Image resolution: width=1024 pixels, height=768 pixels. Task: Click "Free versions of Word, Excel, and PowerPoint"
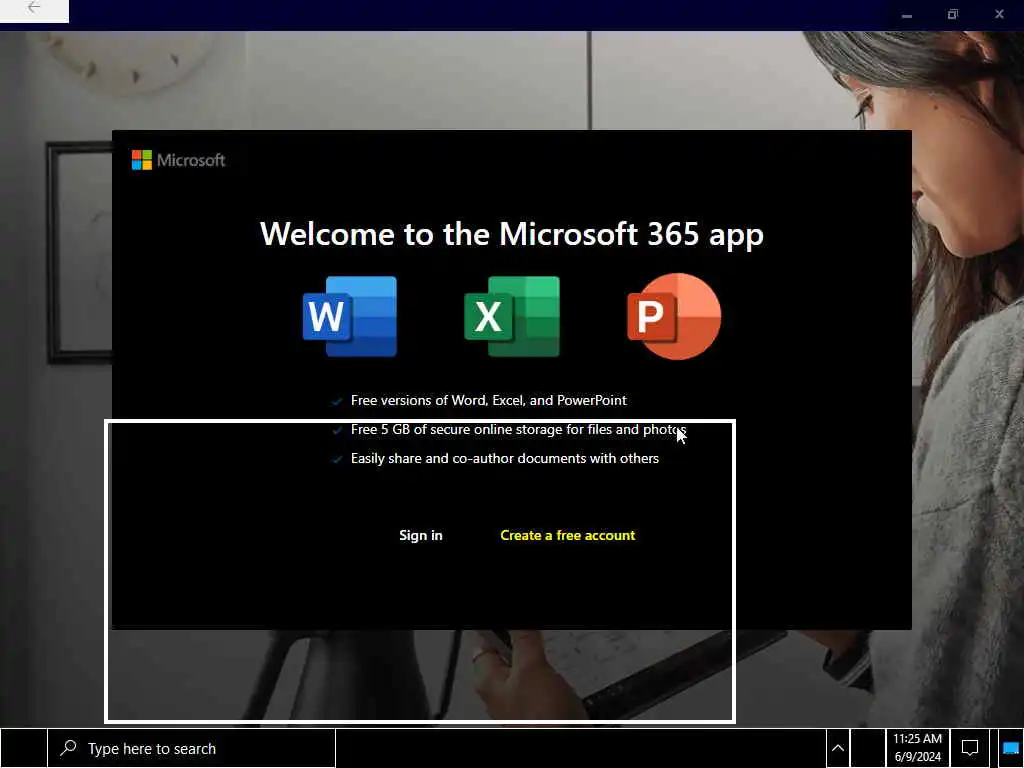(x=488, y=400)
